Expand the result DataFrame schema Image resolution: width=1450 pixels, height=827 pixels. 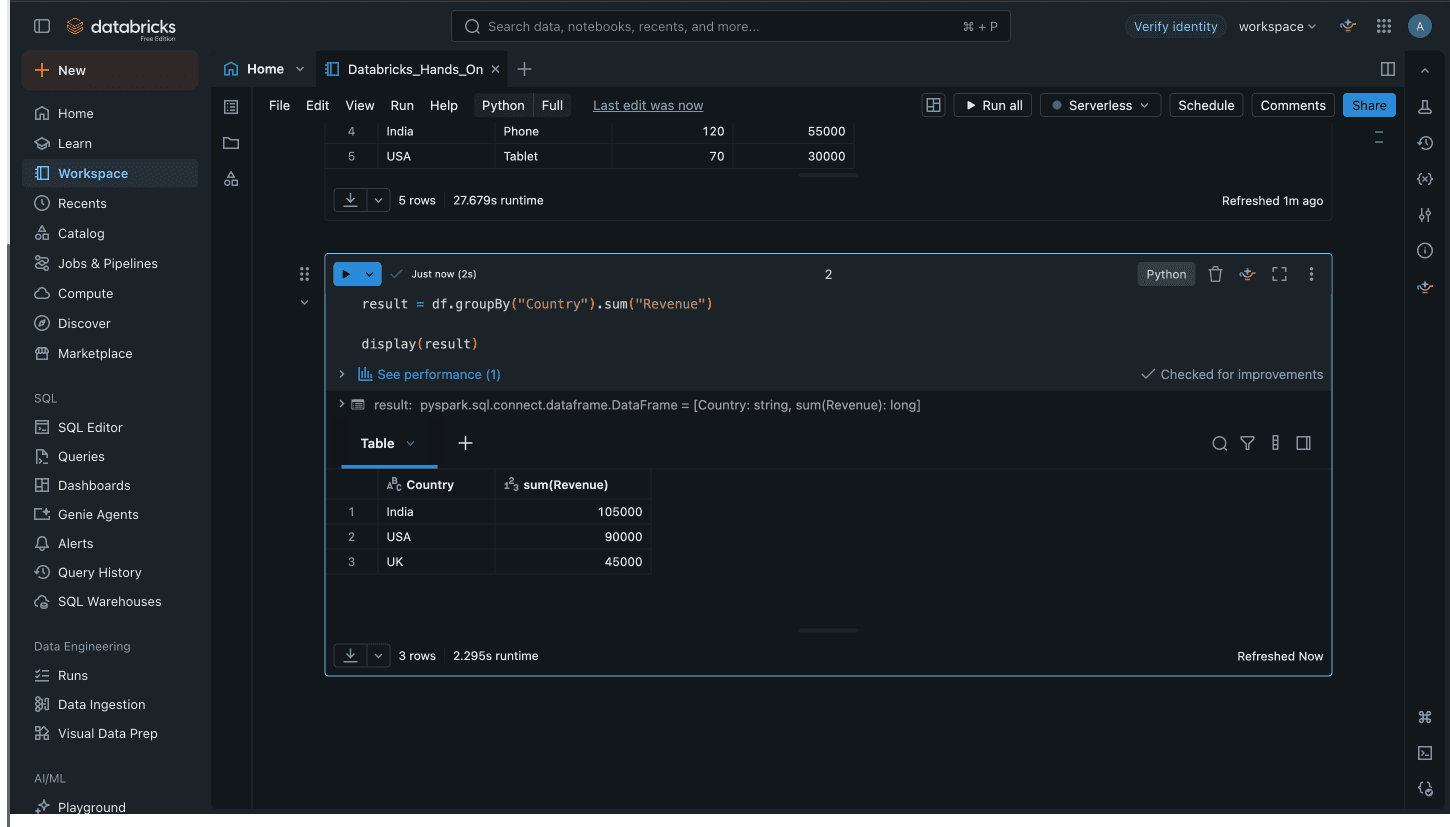point(342,404)
